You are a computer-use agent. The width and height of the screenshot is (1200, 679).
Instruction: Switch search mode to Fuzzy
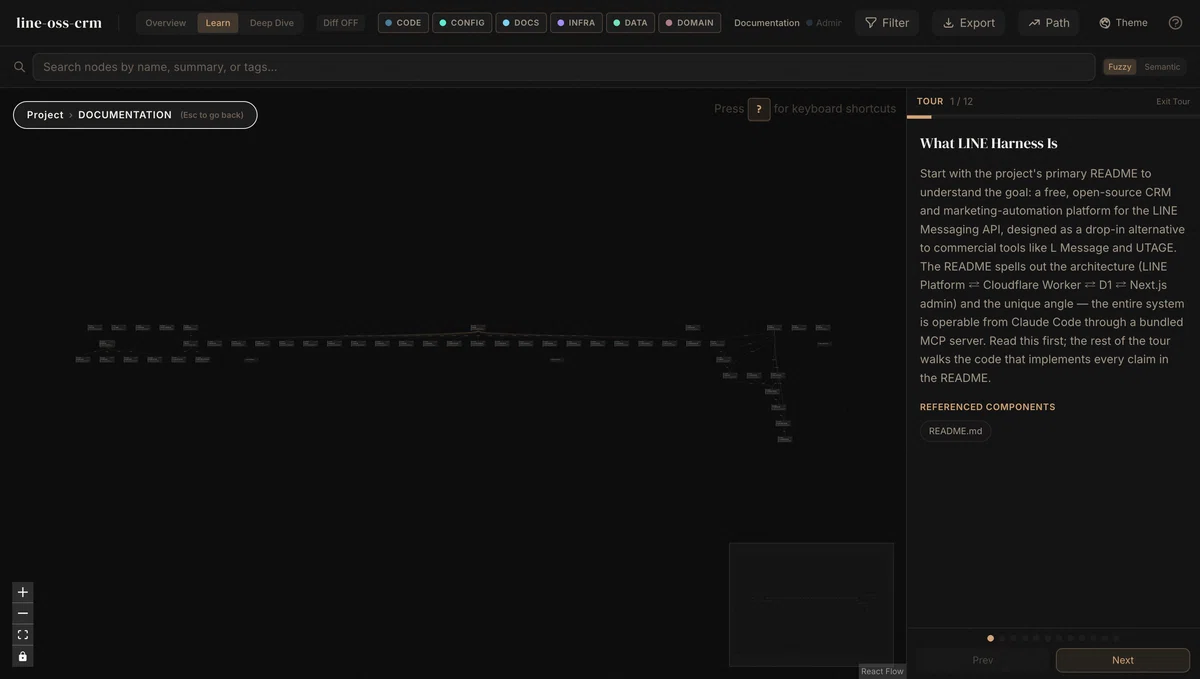pyautogui.click(x=1120, y=67)
